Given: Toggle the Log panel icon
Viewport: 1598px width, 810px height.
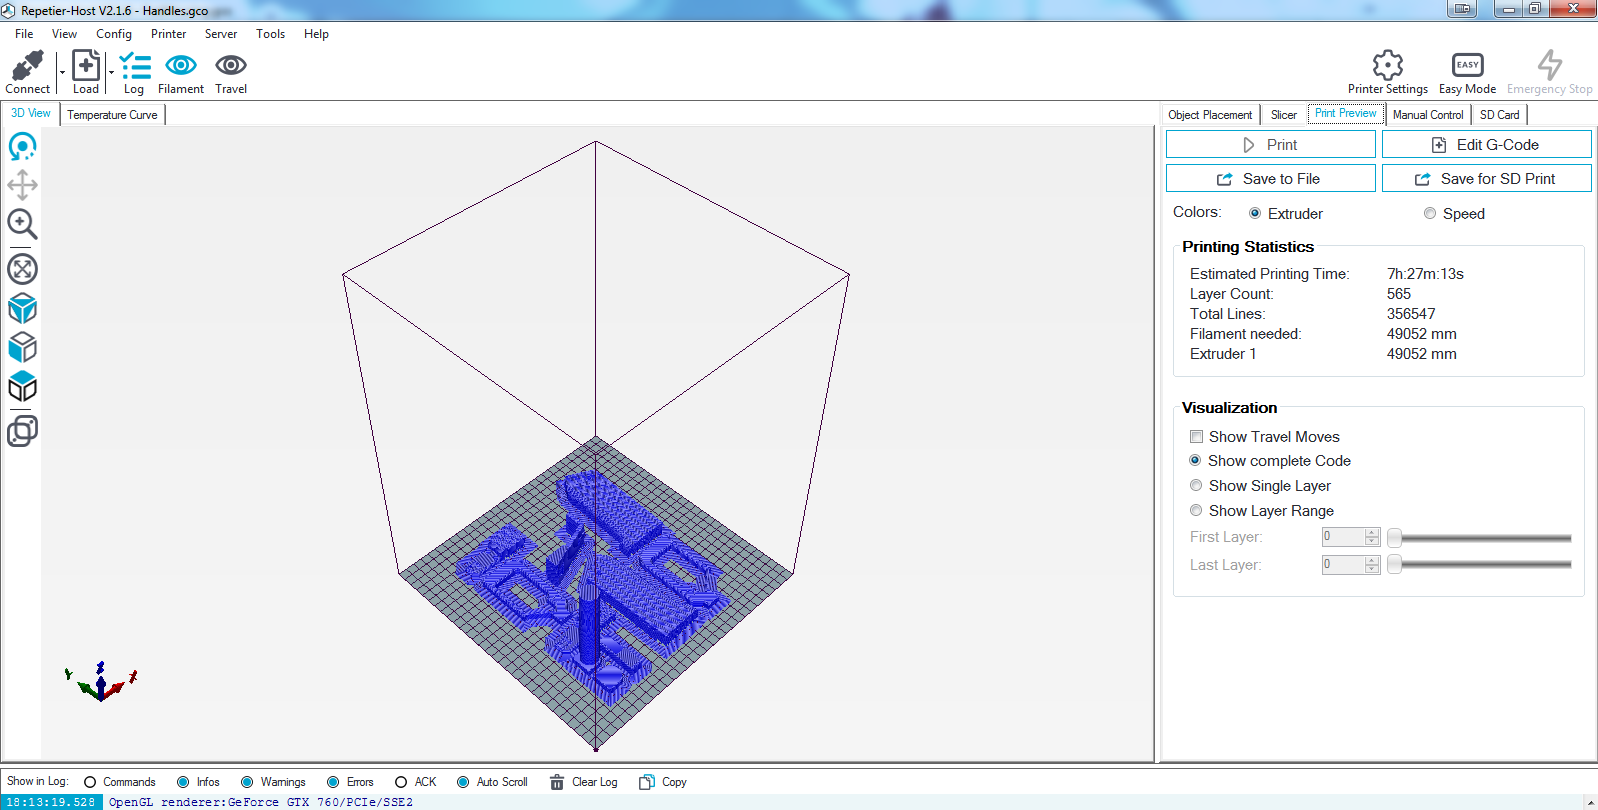Looking at the screenshot, I should click(x=134, y=66).
